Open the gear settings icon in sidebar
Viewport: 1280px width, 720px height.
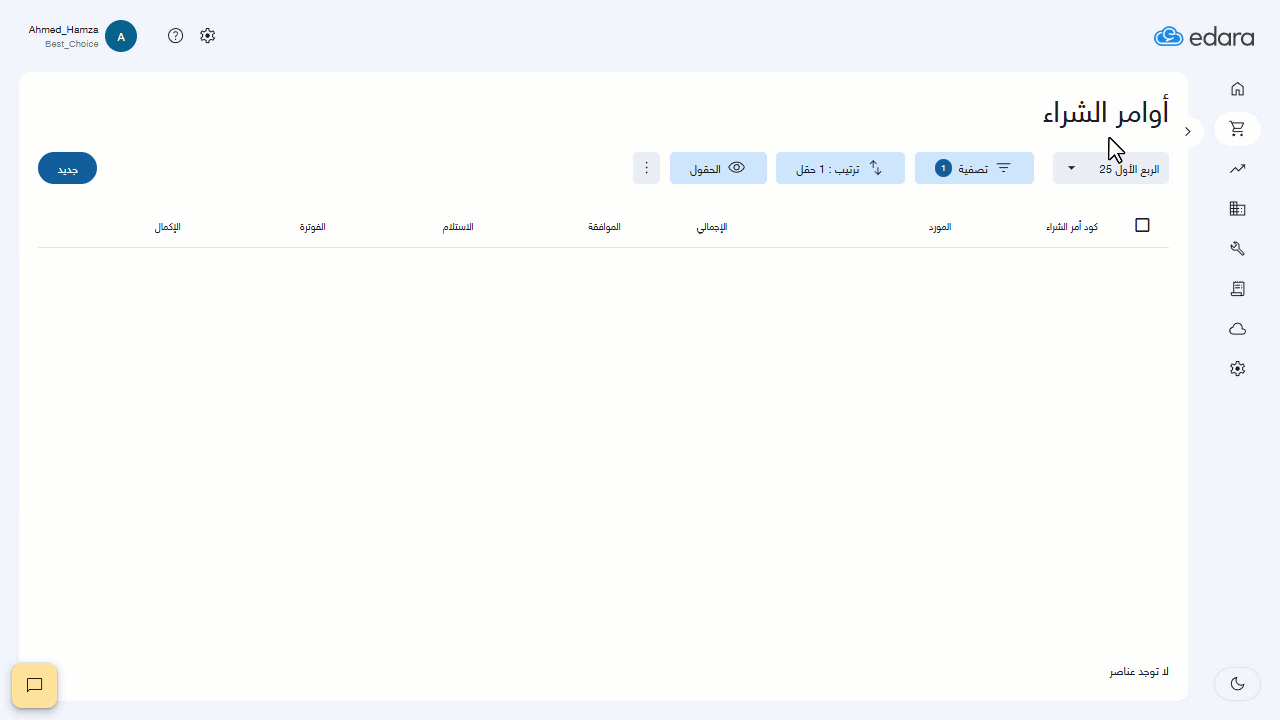(1237, 369)
